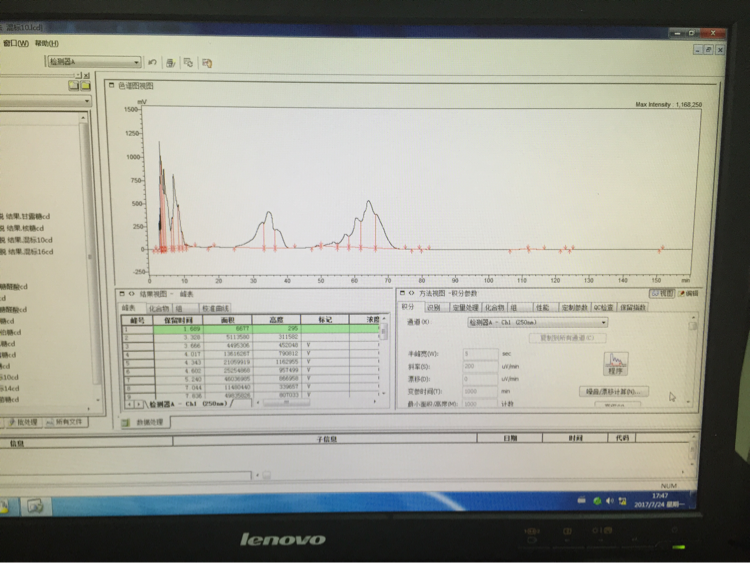The image size is (750, 563).
Task: Click the yellow folder icon in left panel
Action: pos(86,86)
